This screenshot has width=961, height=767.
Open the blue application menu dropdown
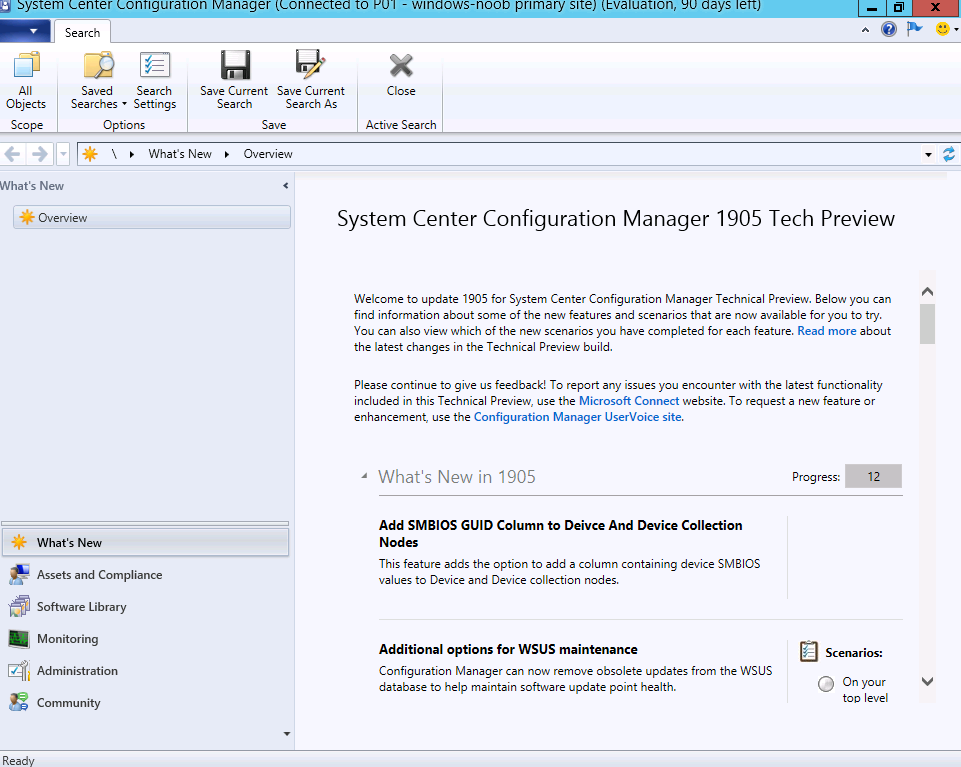click(25, 31)
